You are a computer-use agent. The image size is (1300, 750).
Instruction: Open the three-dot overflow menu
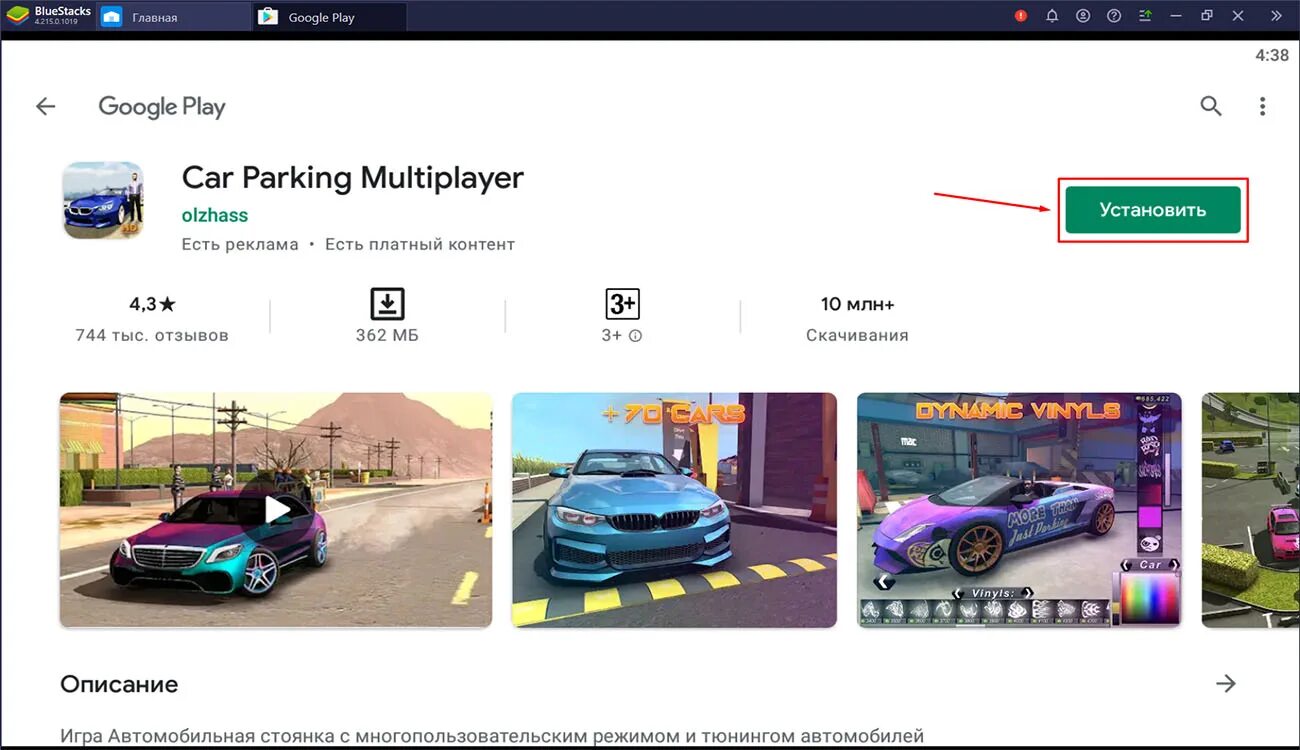coord(1263,106)
